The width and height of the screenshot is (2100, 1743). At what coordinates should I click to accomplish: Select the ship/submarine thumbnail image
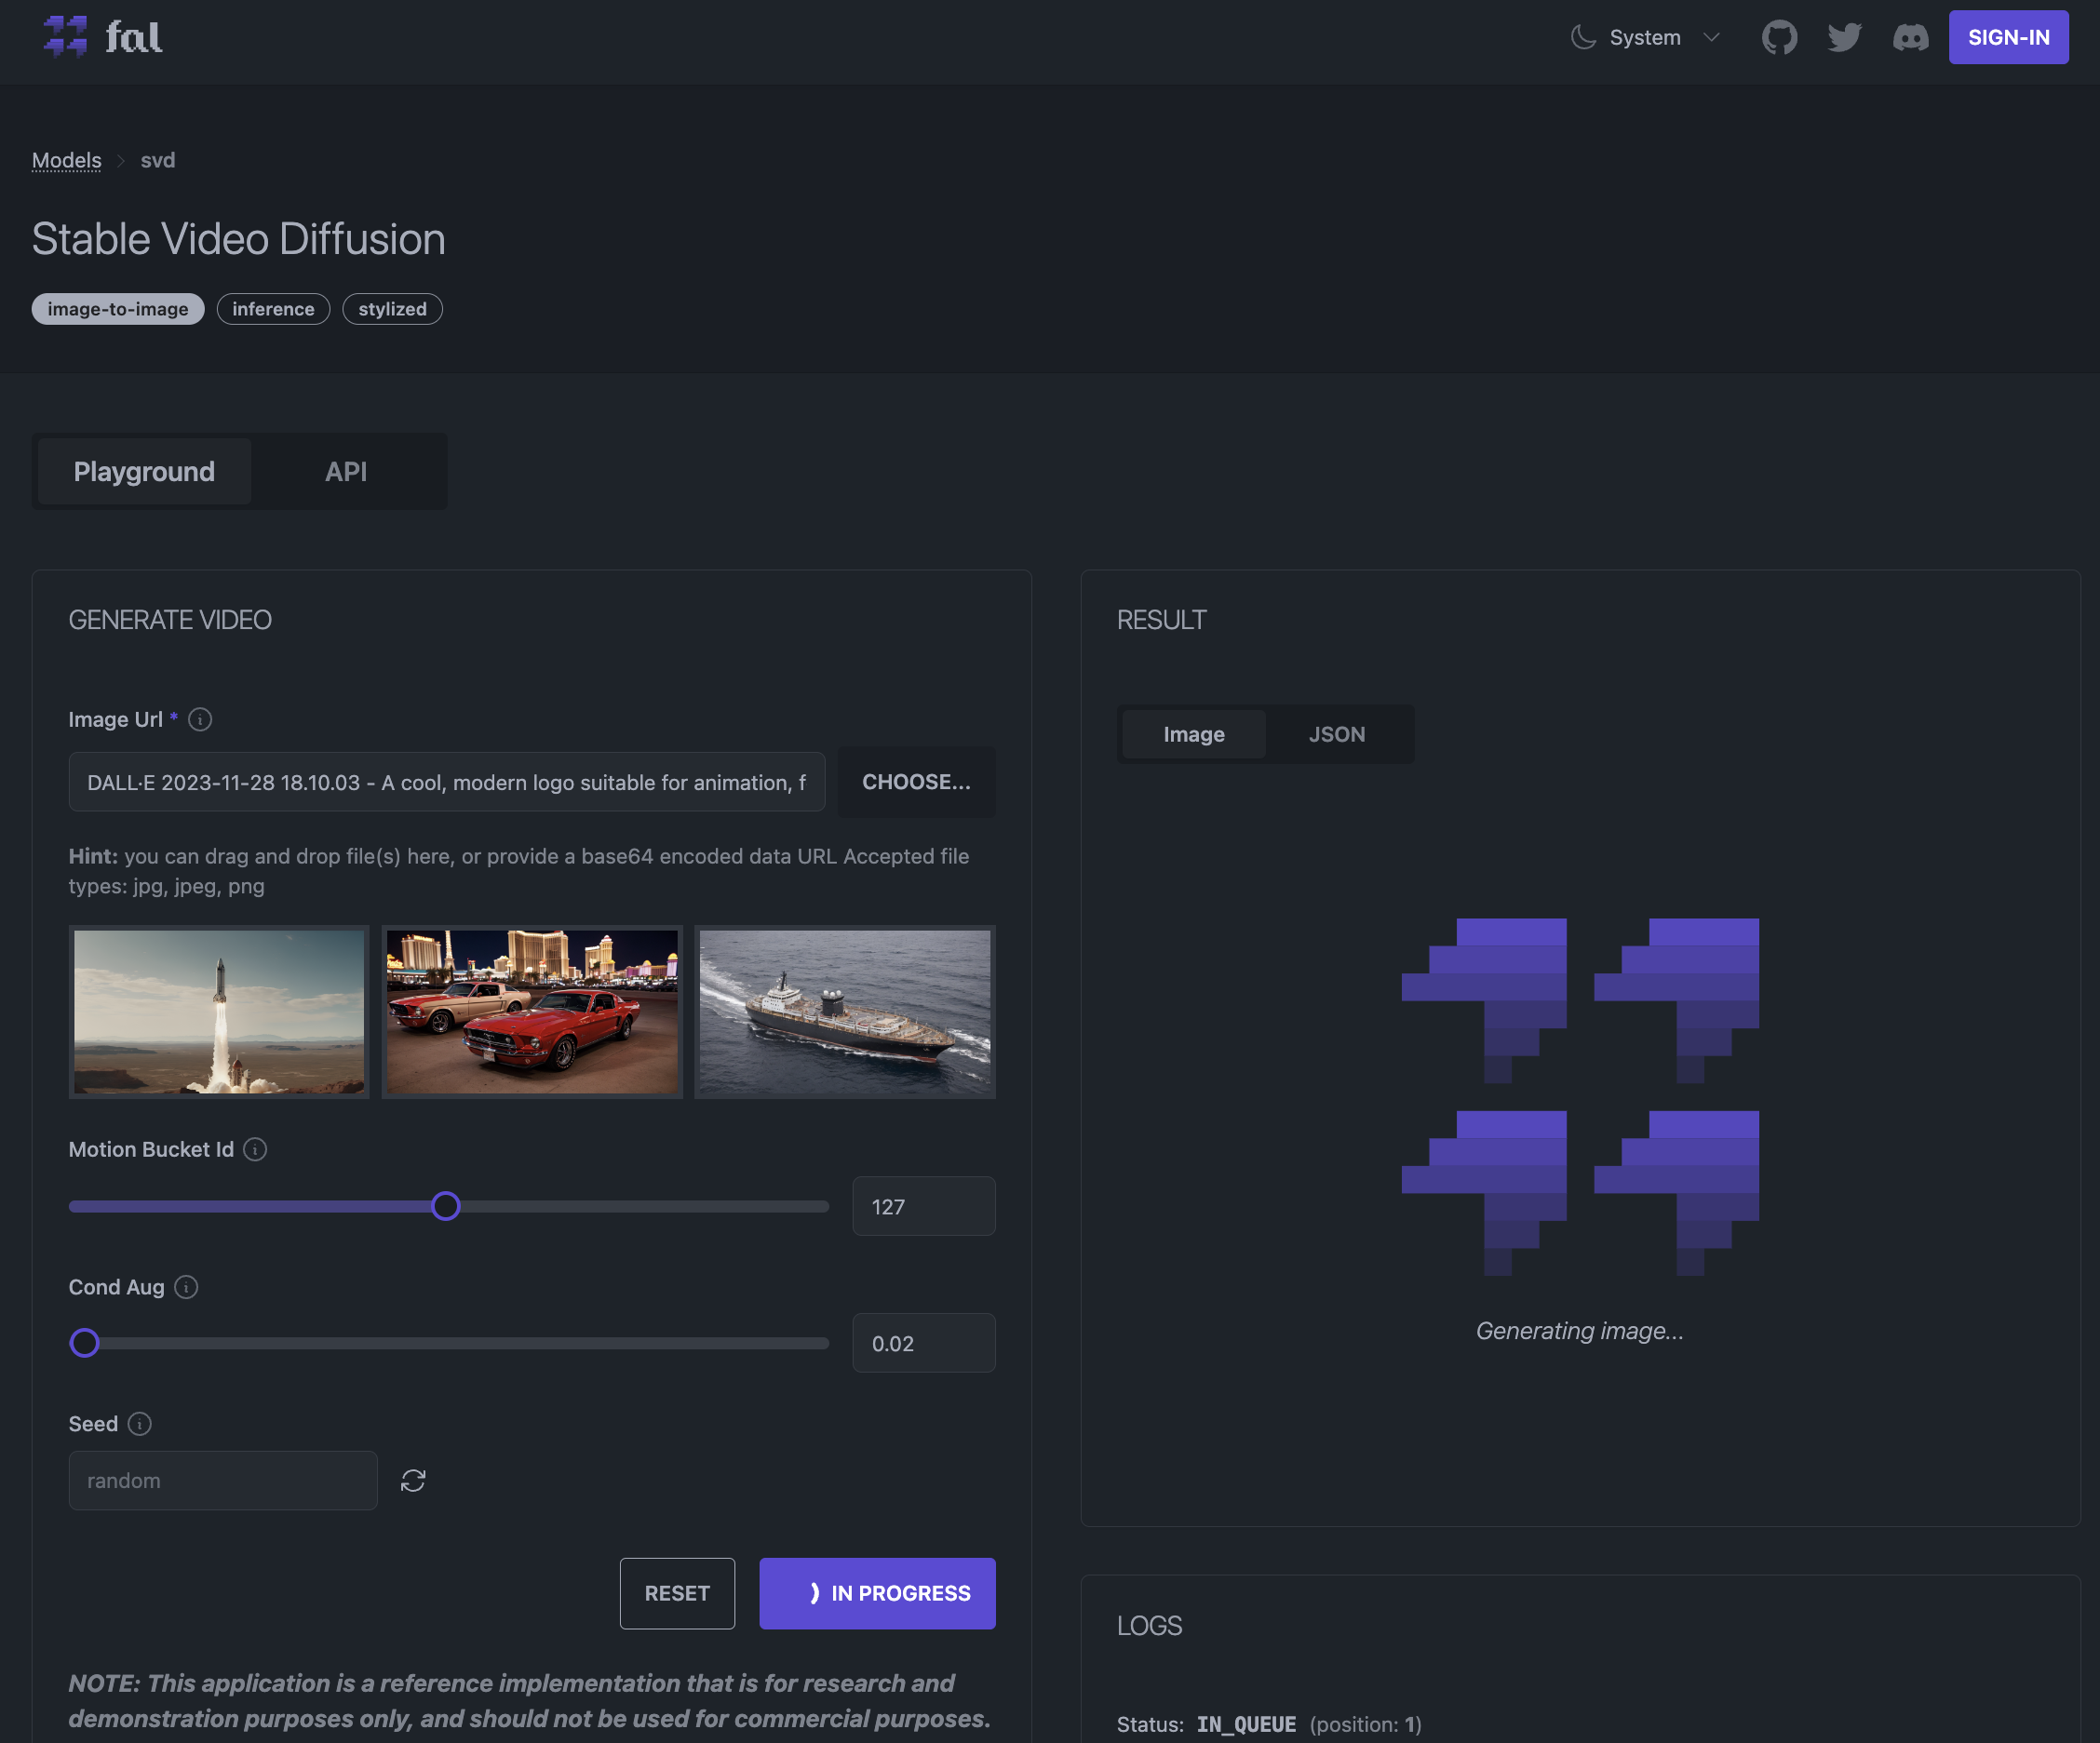[844, 1011]
